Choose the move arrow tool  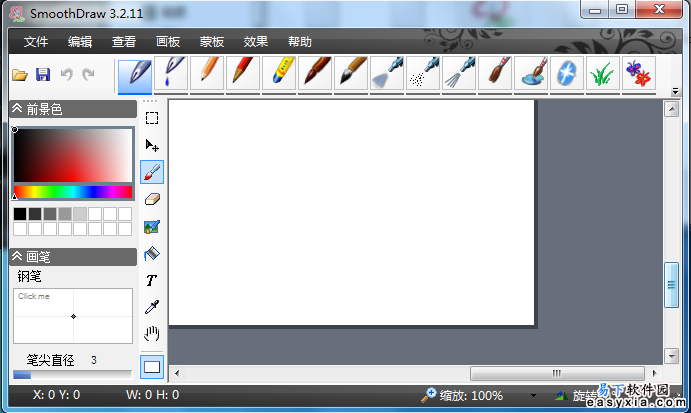click(152, 145)
